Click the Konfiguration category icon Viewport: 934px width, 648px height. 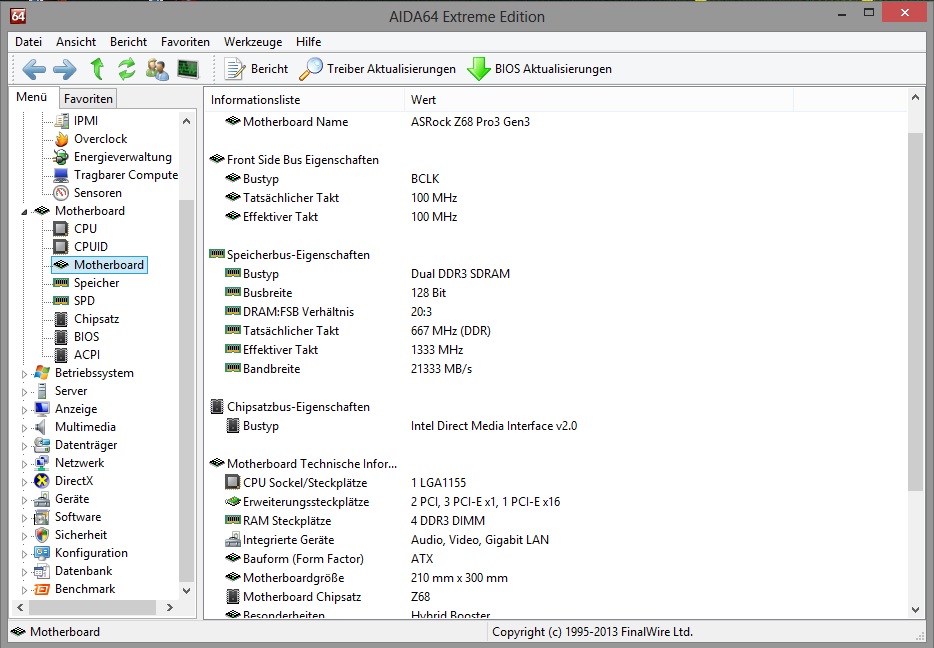pyautogui.click(x=42, y=553)
